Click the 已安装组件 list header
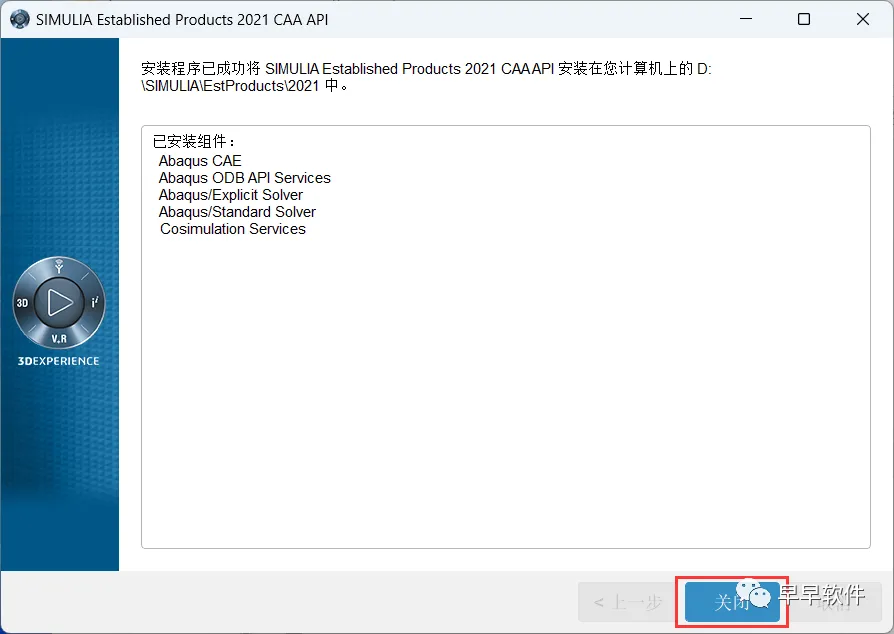The image size is (894, 634). 194,141
